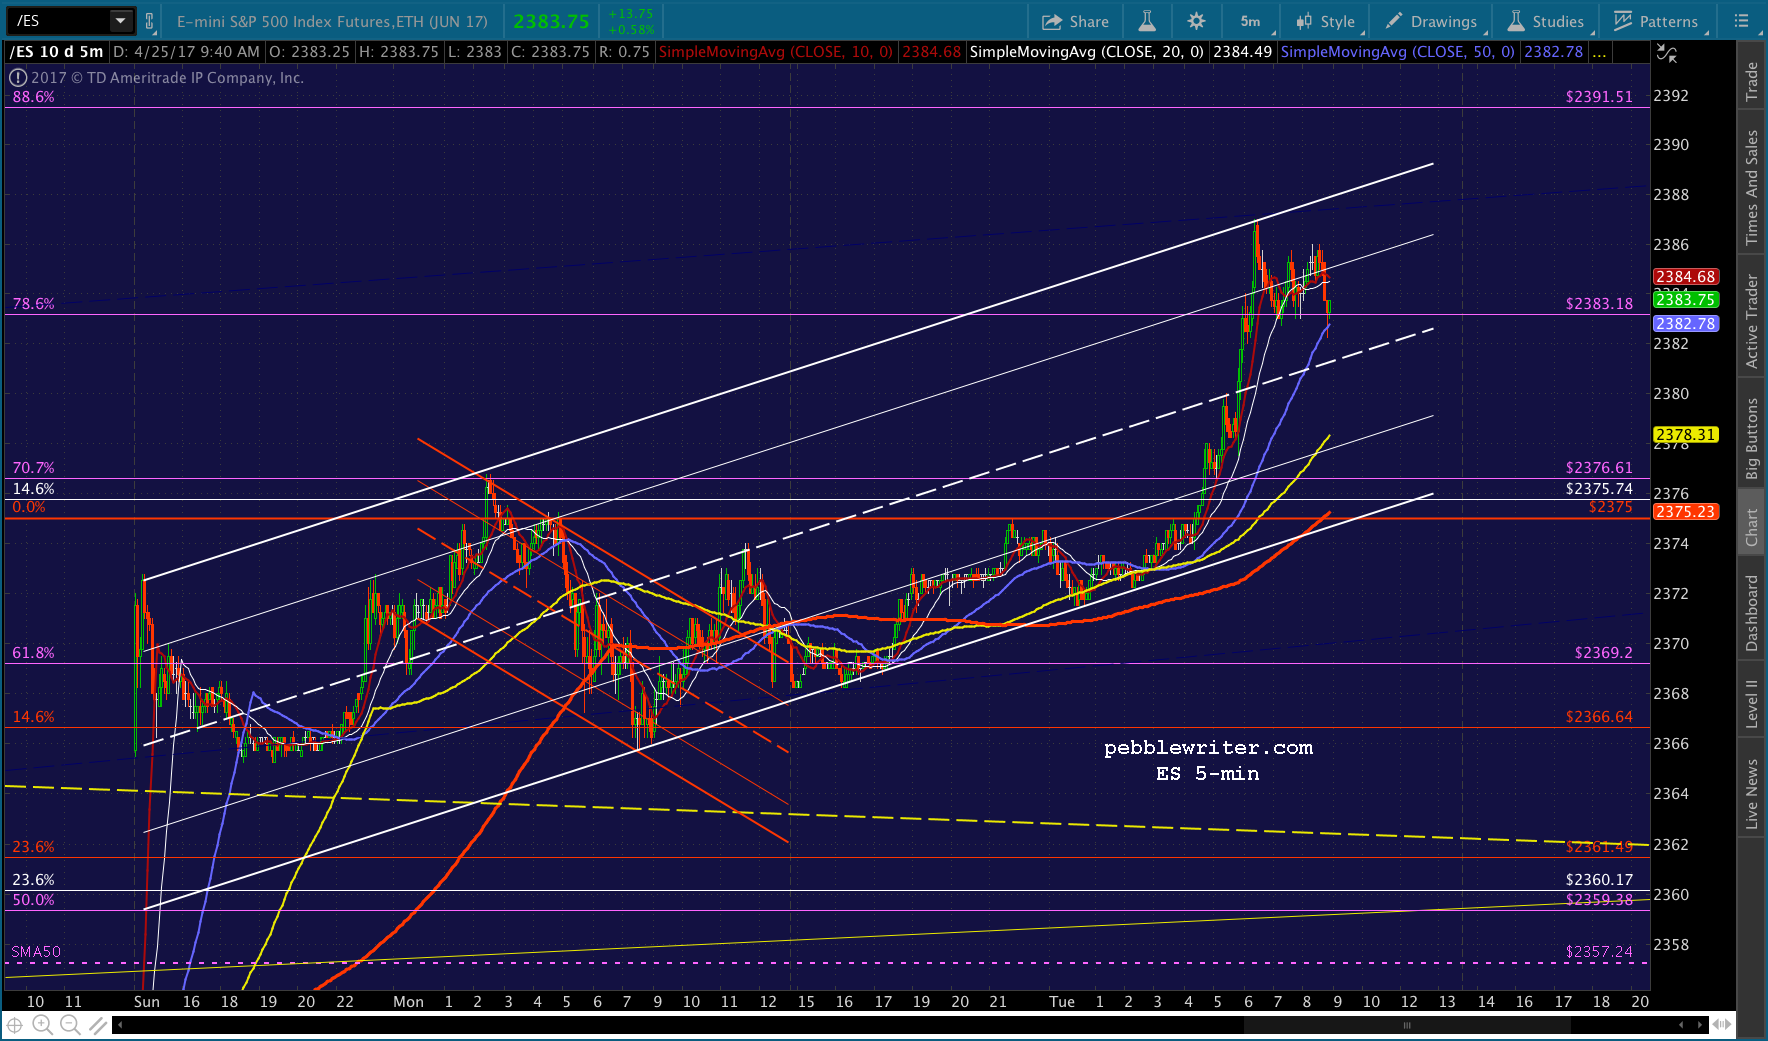Click the zoom out magnifier icon
Screen dimensions: 1768x1041
point(70,1025)
